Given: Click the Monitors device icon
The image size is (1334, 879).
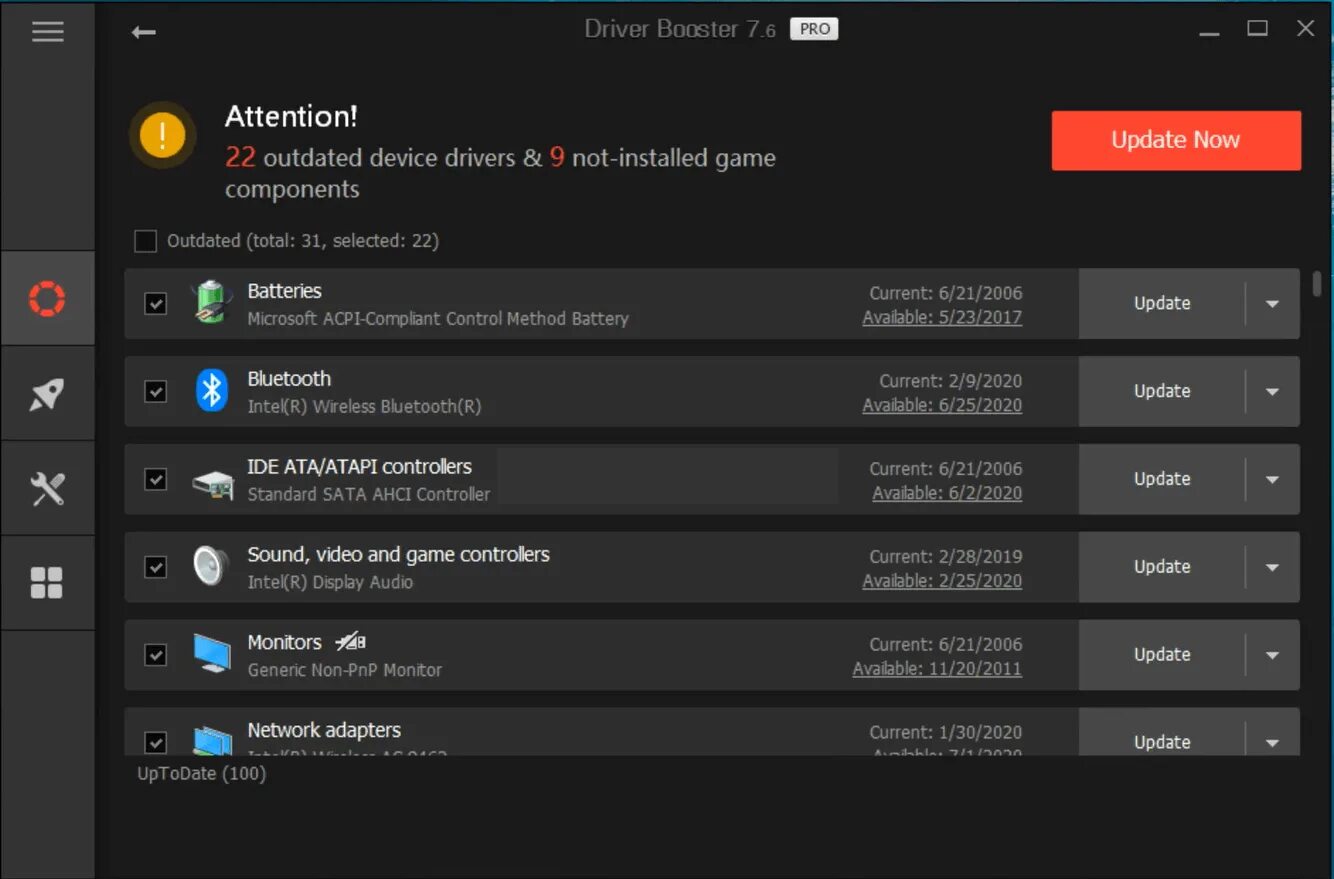Looking at the screenshot, I should [x=212, y=654].
